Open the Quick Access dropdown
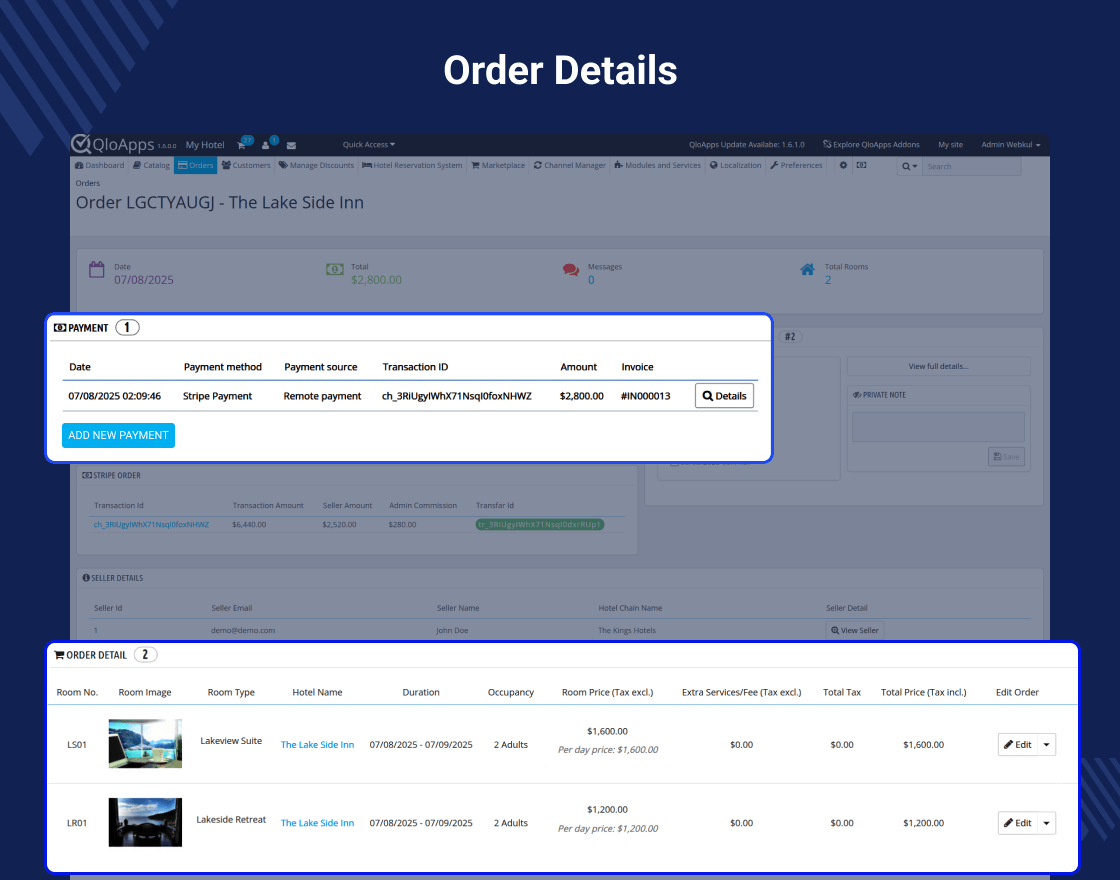 click(369, 145)
